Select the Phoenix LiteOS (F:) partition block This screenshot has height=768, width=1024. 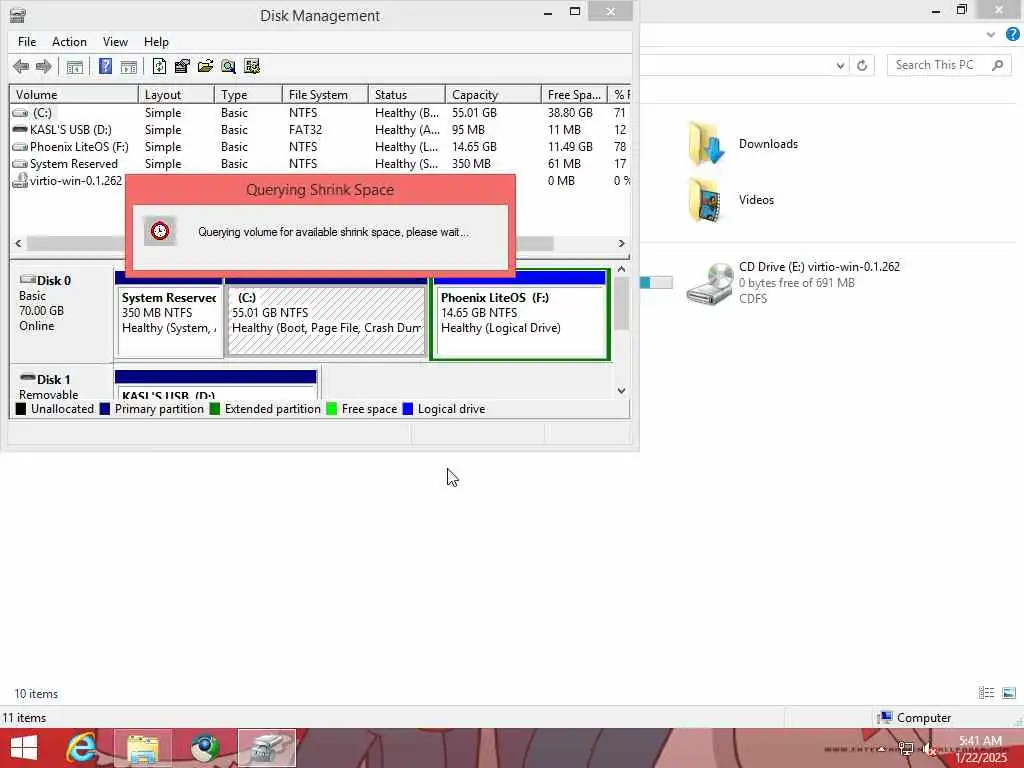point(520,315)
